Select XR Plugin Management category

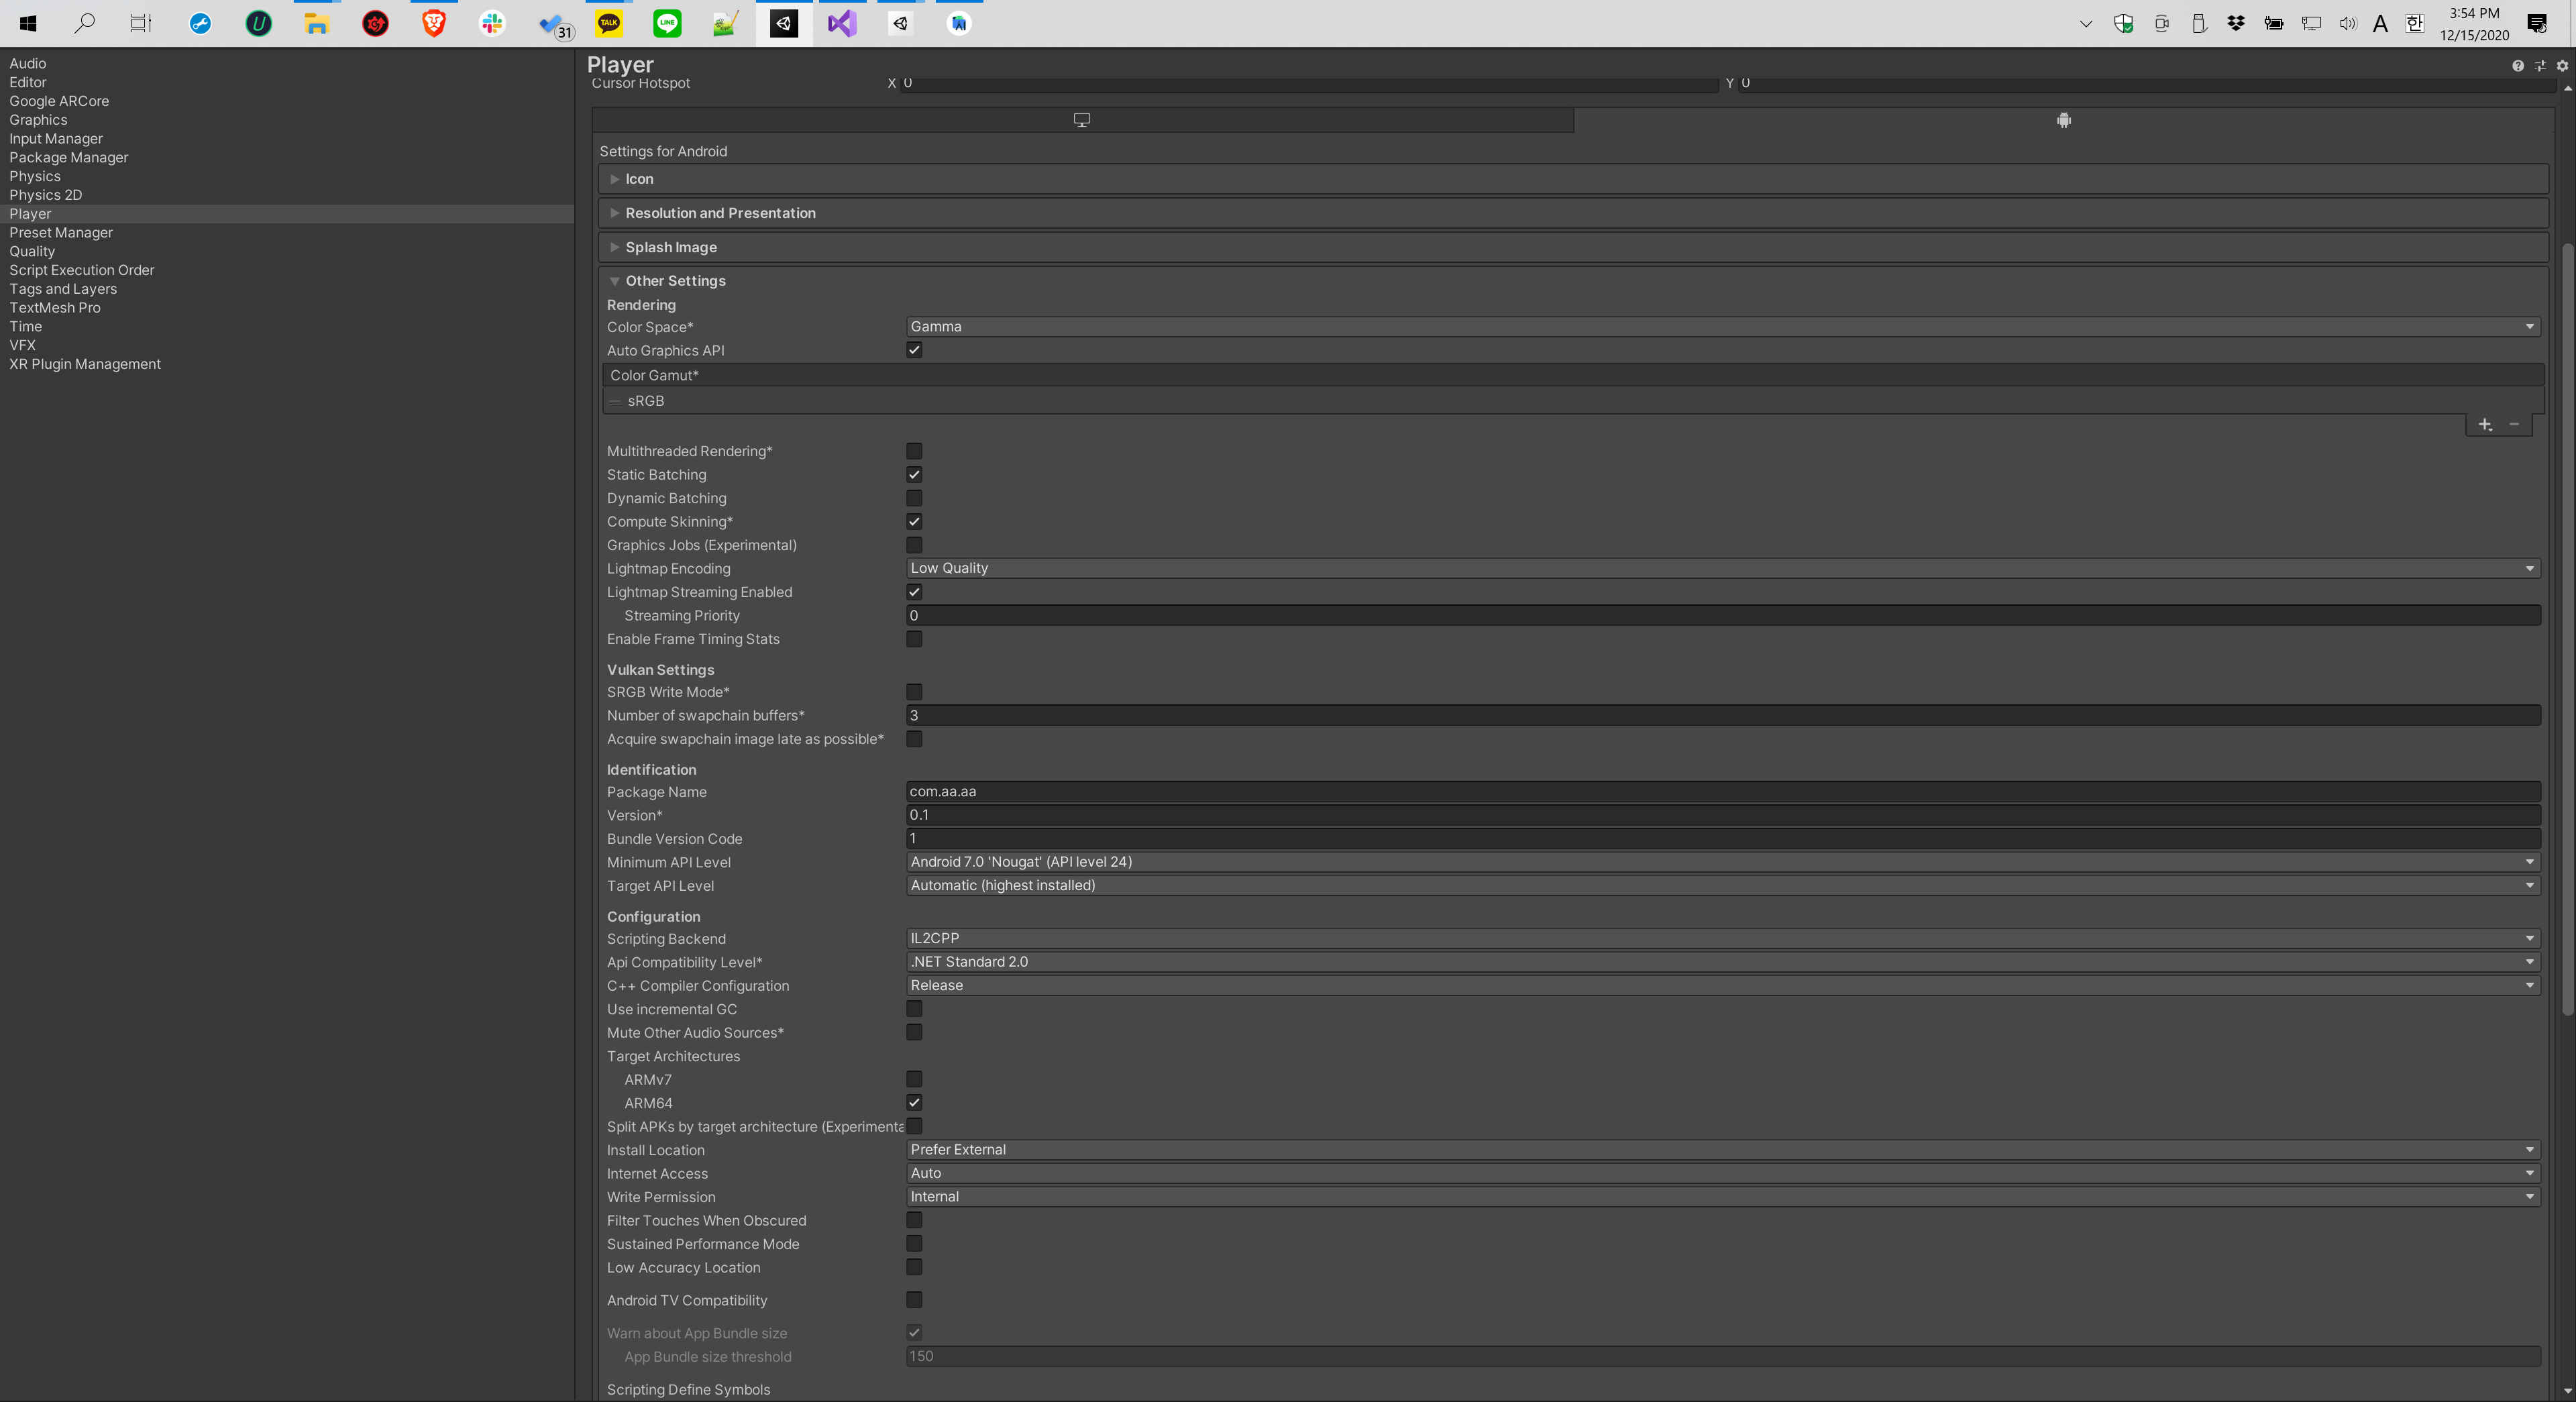pos(85,364)
